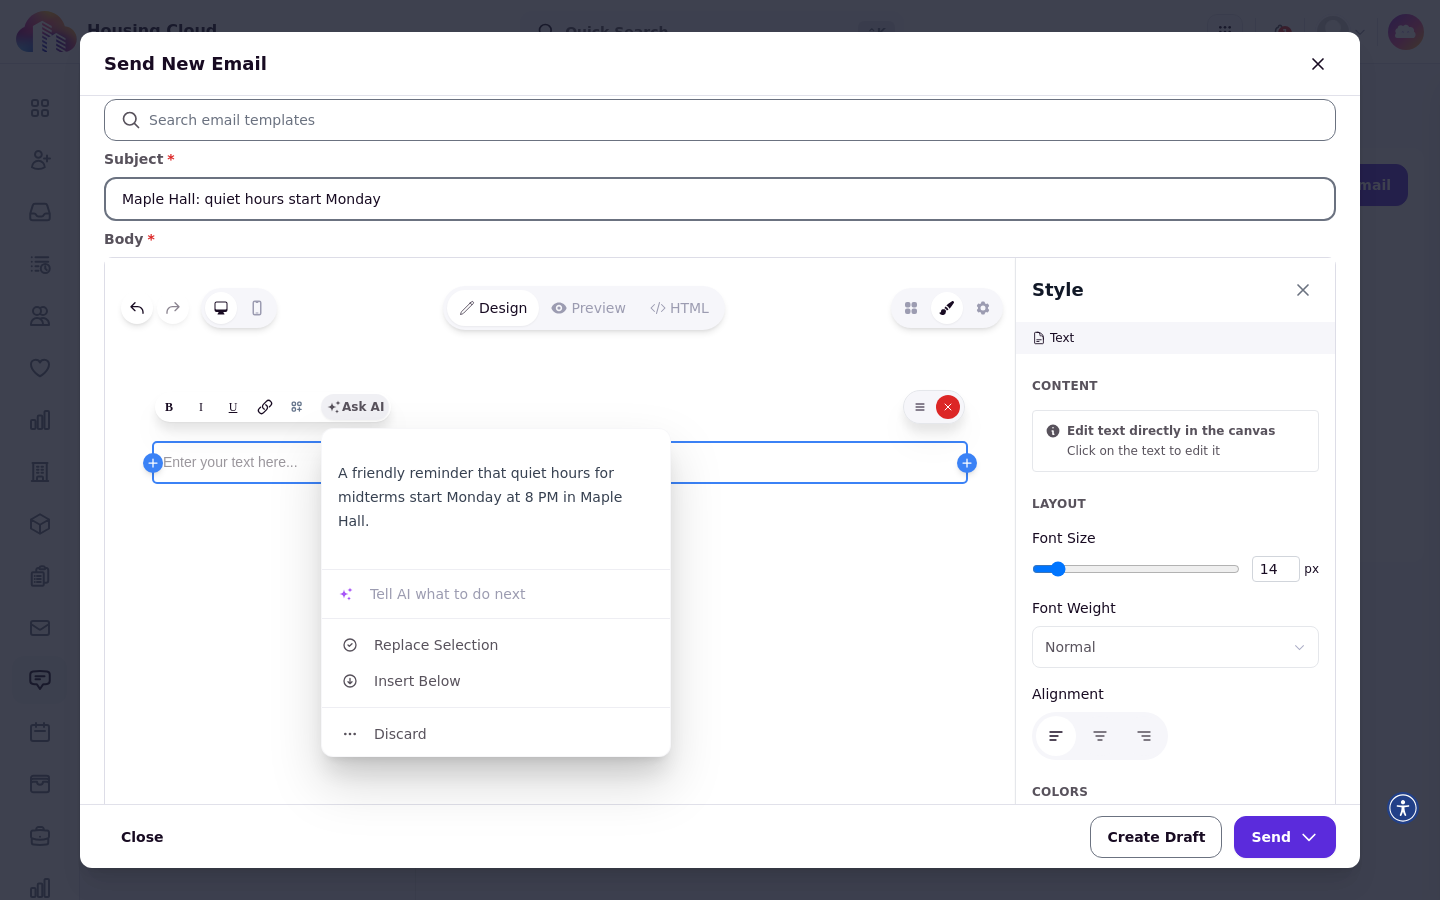Set alignment to right

[1144, 736]
